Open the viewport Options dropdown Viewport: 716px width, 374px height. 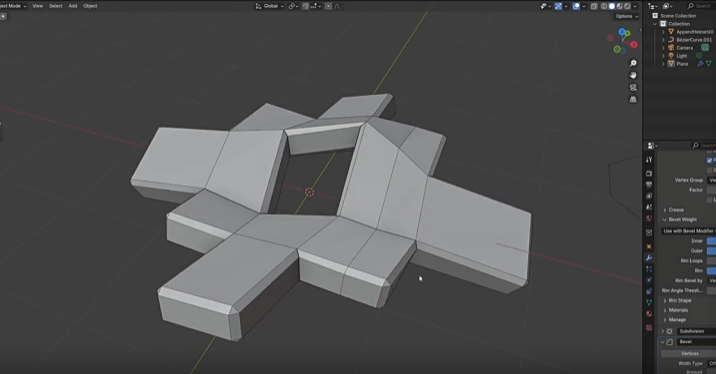click(626, 16)
